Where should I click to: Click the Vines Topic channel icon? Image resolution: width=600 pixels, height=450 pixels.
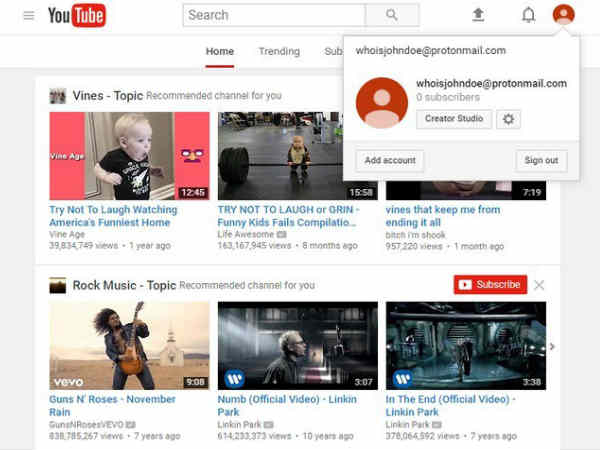click(x=57, y=96)
